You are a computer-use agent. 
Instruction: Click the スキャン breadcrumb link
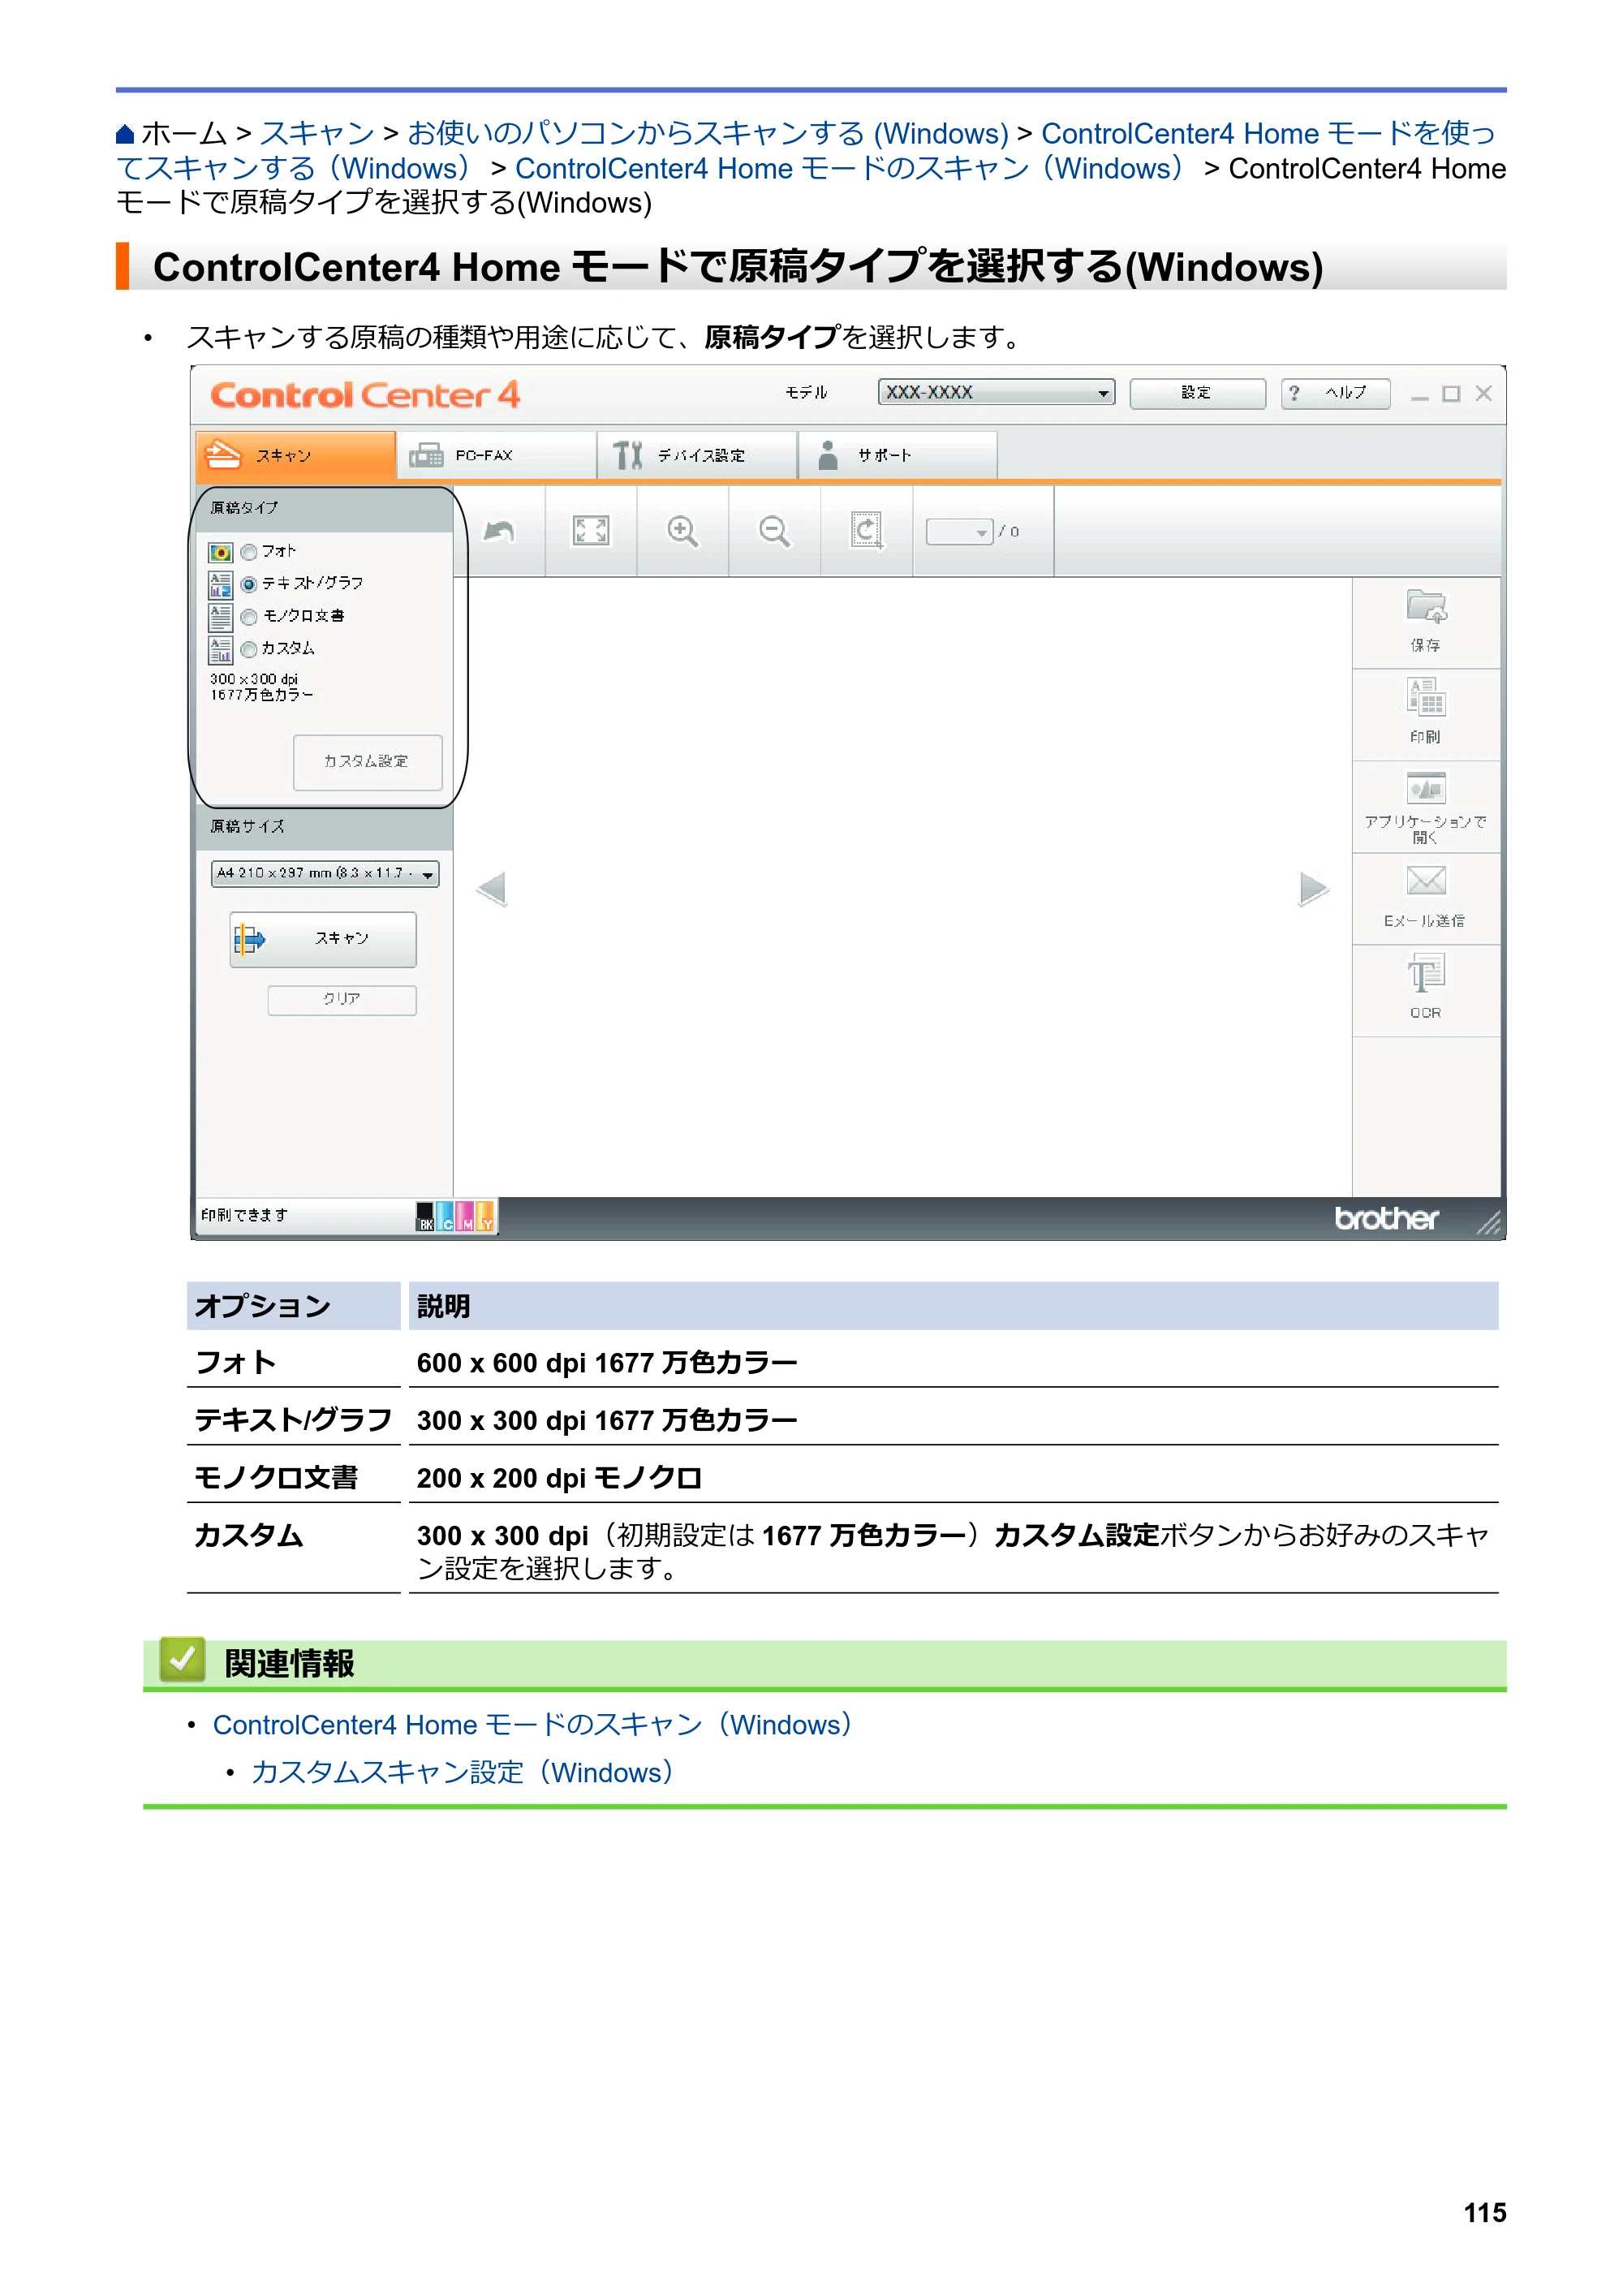(317, 133)
